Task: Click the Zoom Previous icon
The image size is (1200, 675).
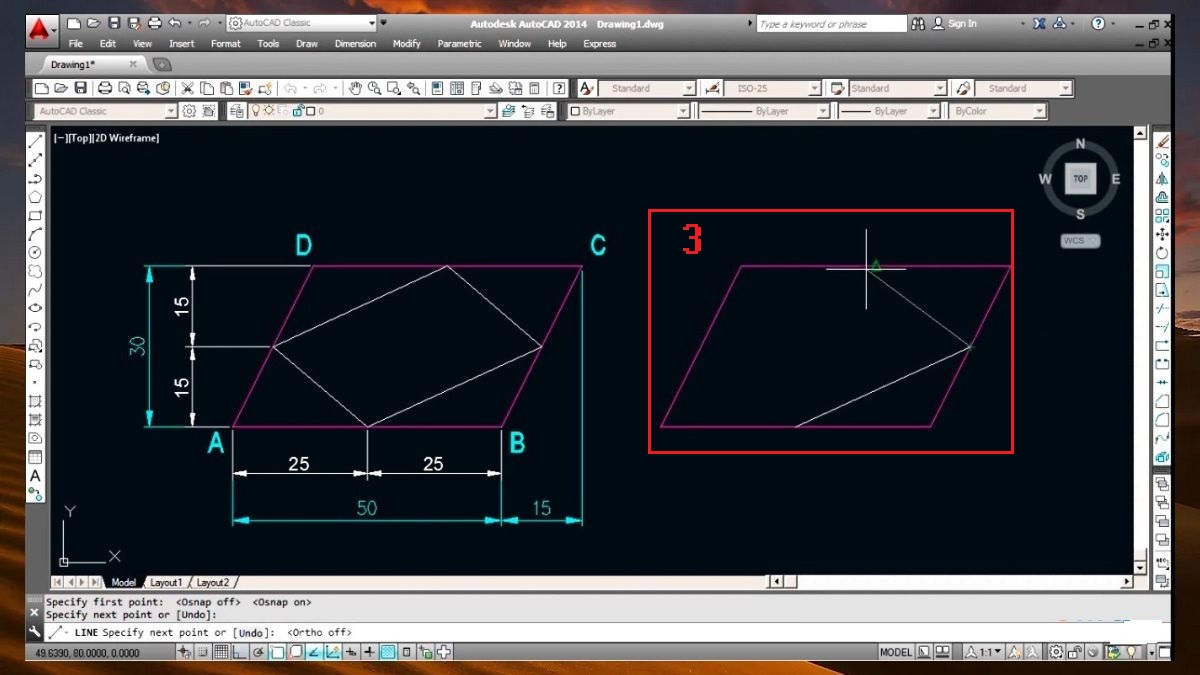Action: point(413,88)
